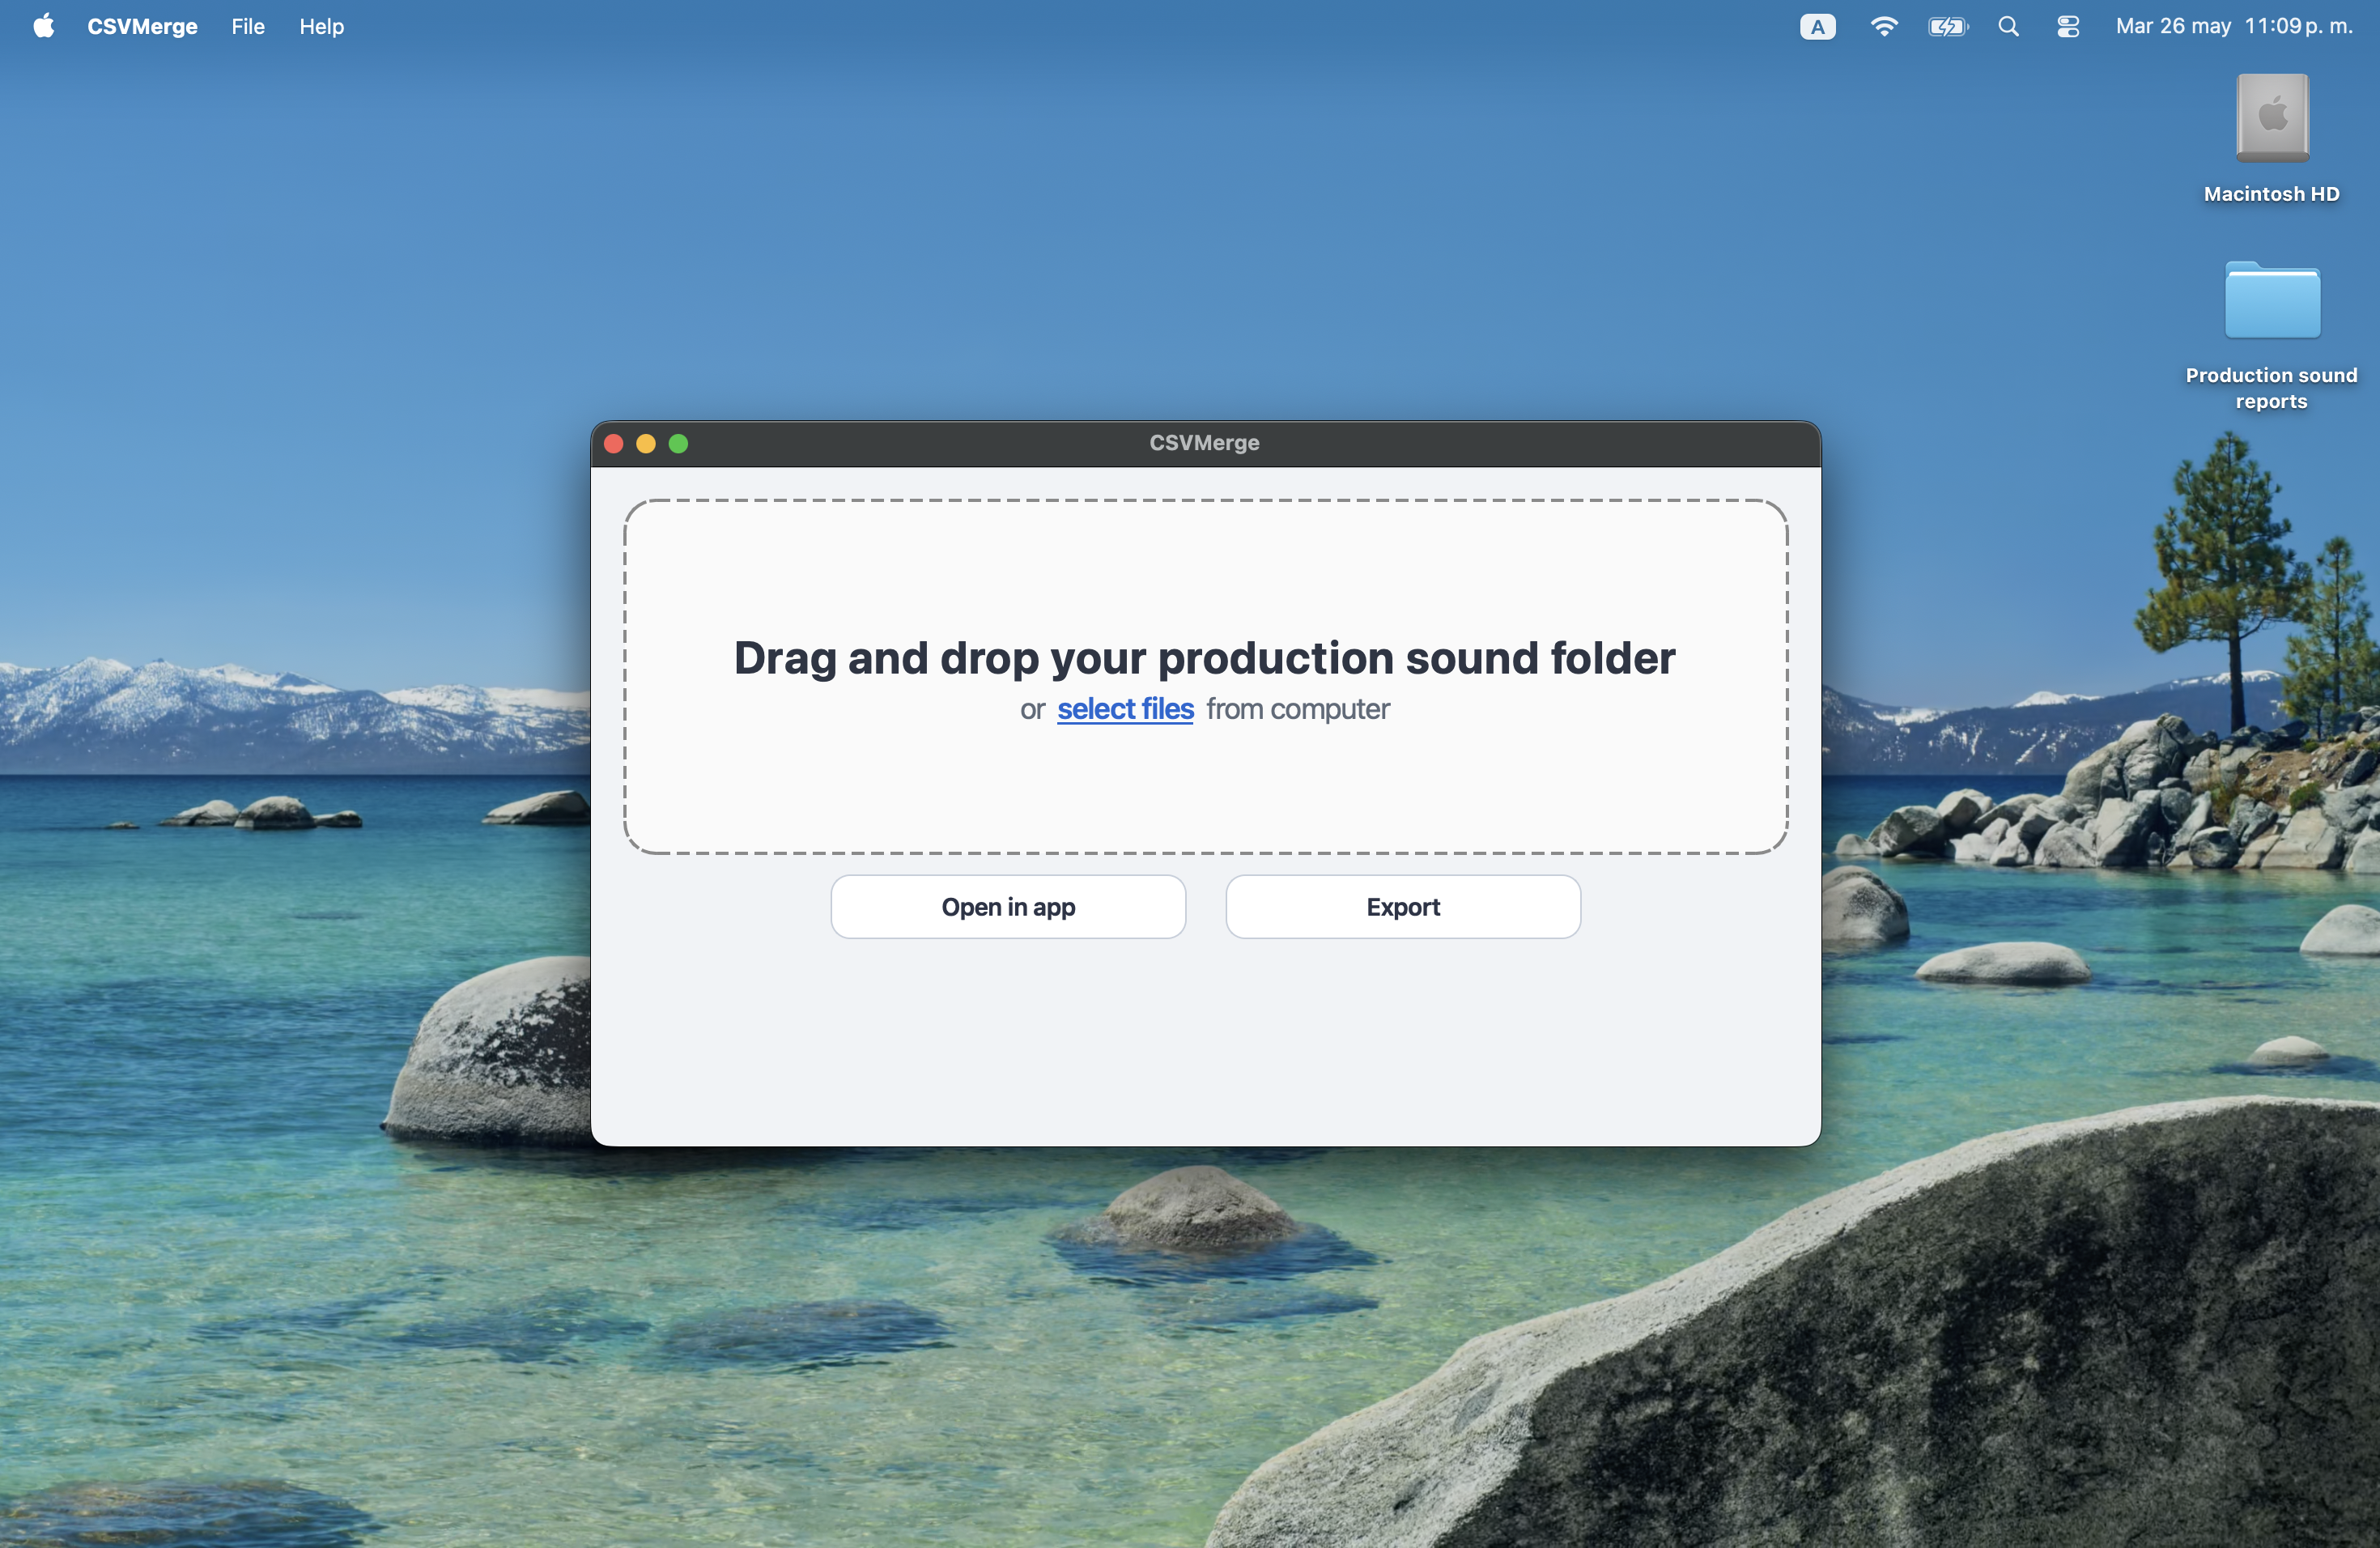Open the File menu
The width and height of the screenshot is (2380, 1548).
(248, 26)
